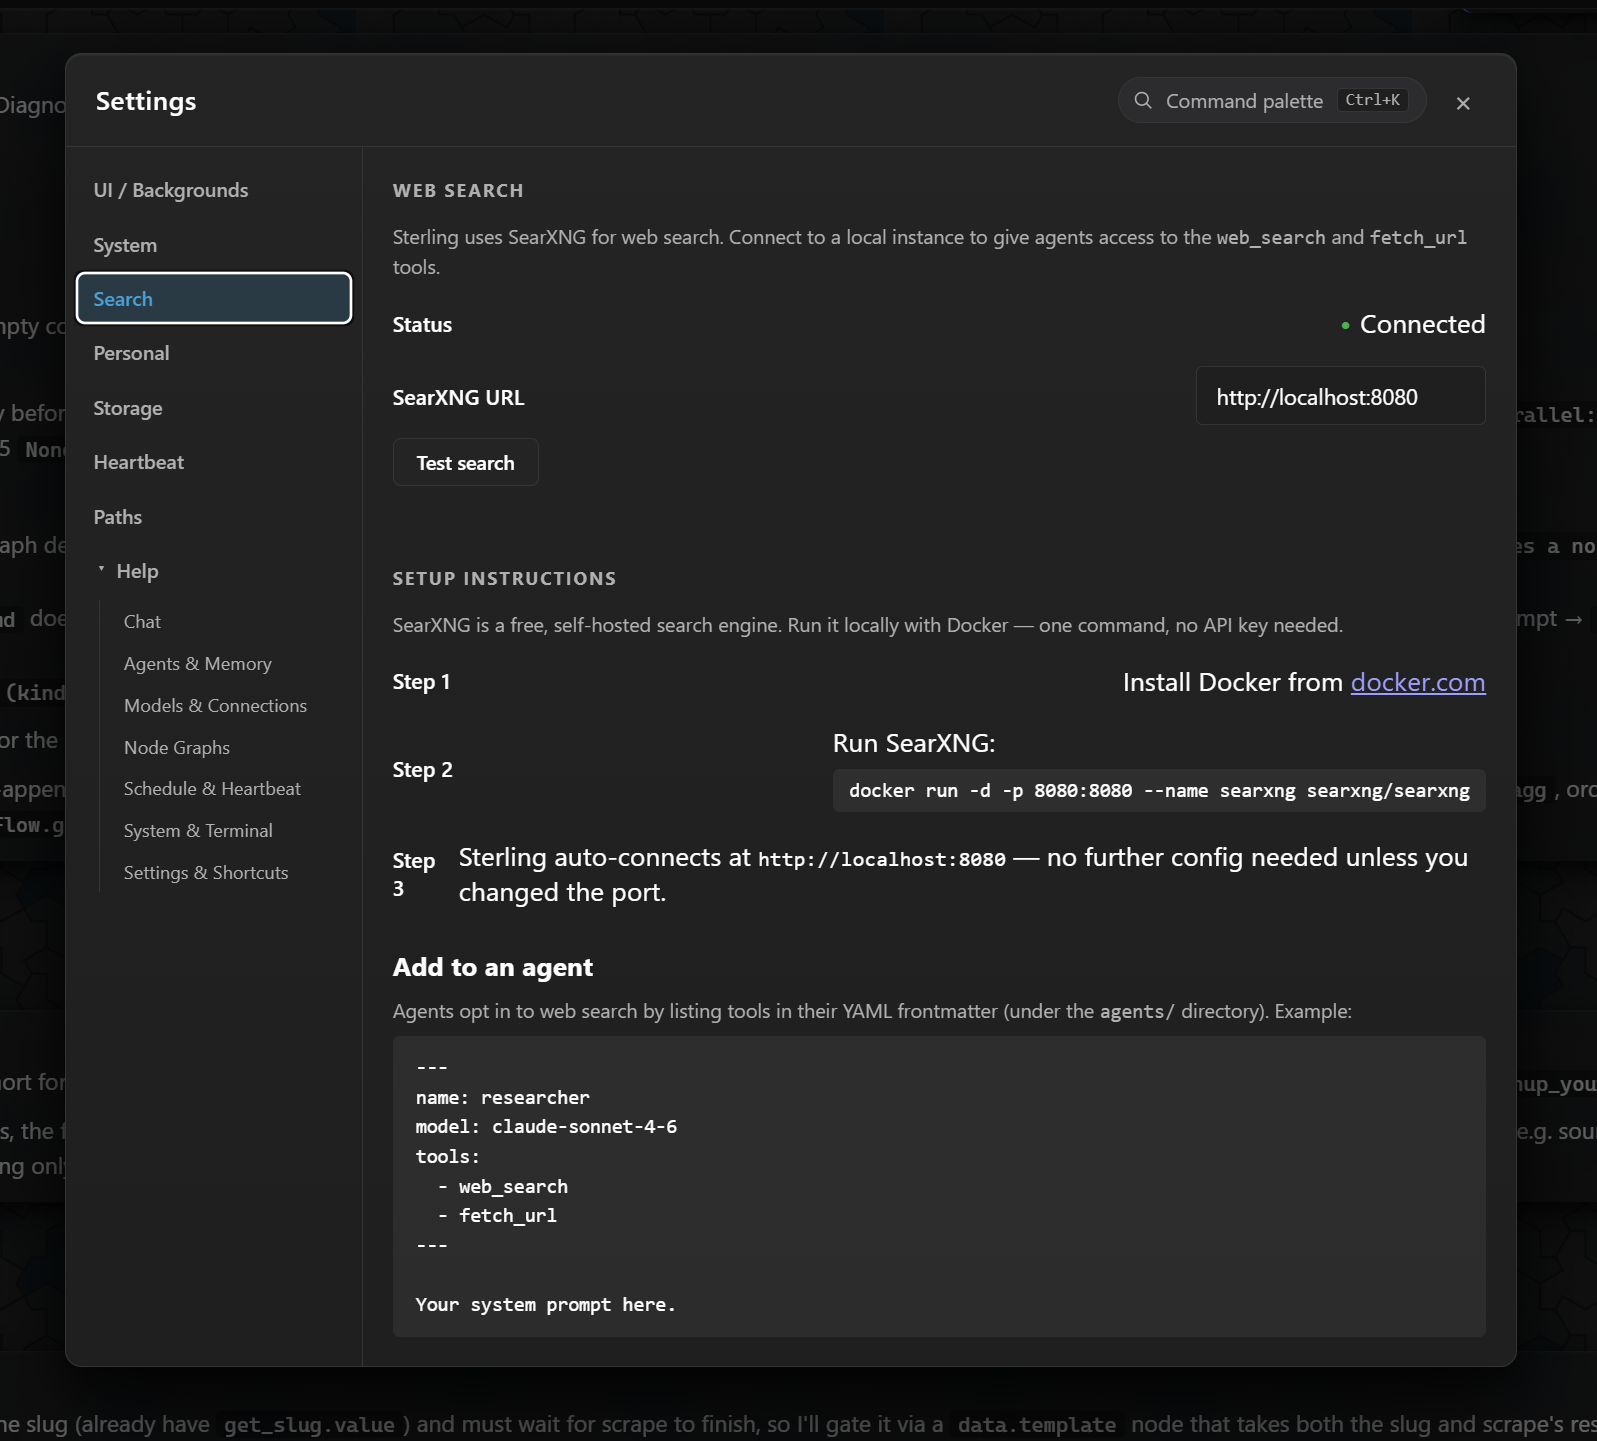This screenshot has width=1597, height=1441.
Task: Click the 'Step 2' label
Action: tap(422, 770)
